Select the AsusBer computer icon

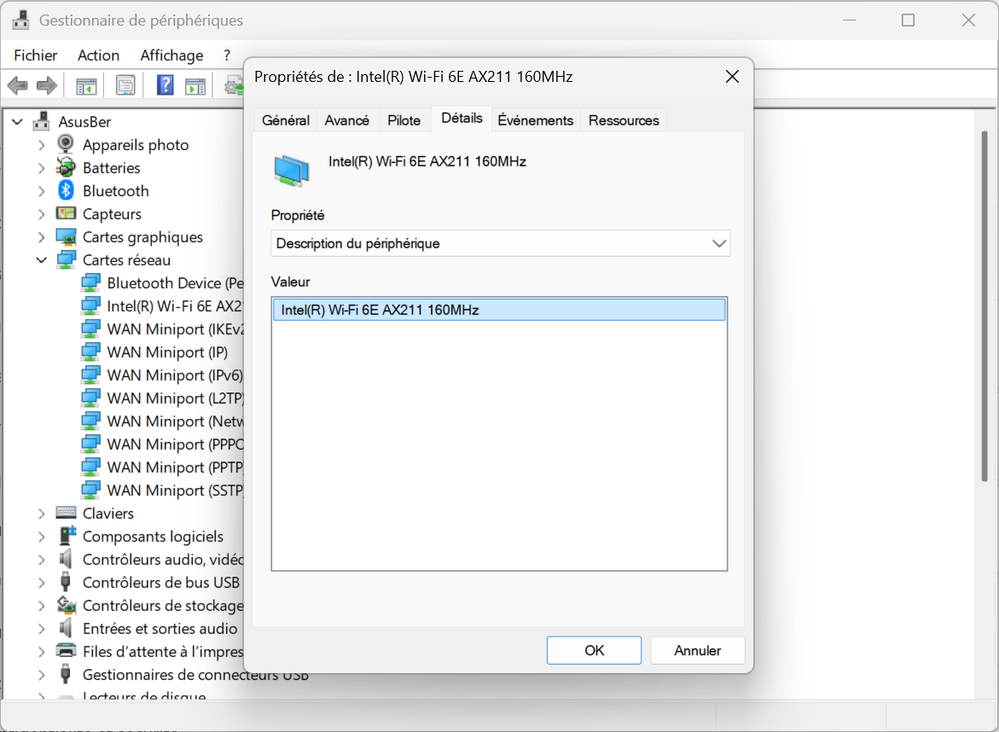42,121
